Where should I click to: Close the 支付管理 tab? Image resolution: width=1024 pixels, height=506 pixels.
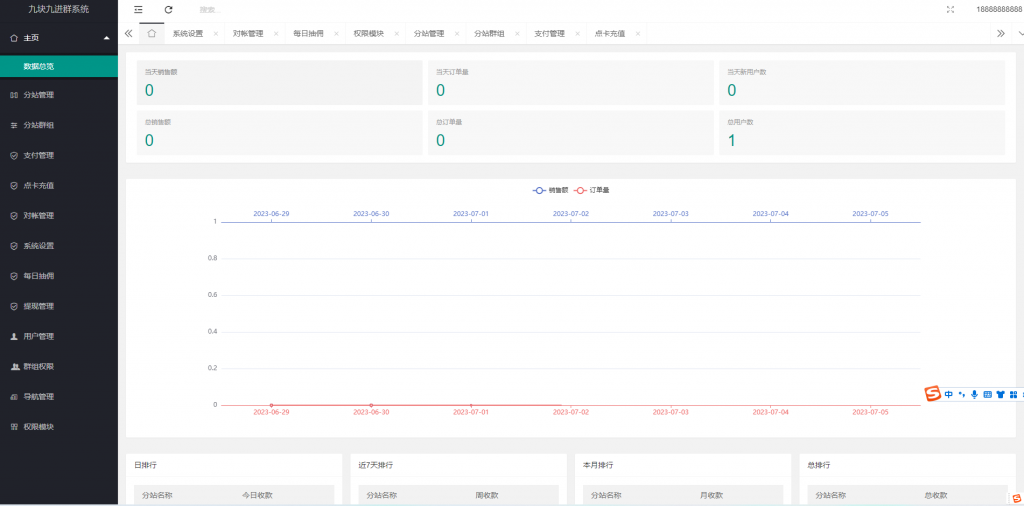tap(577, 34)
